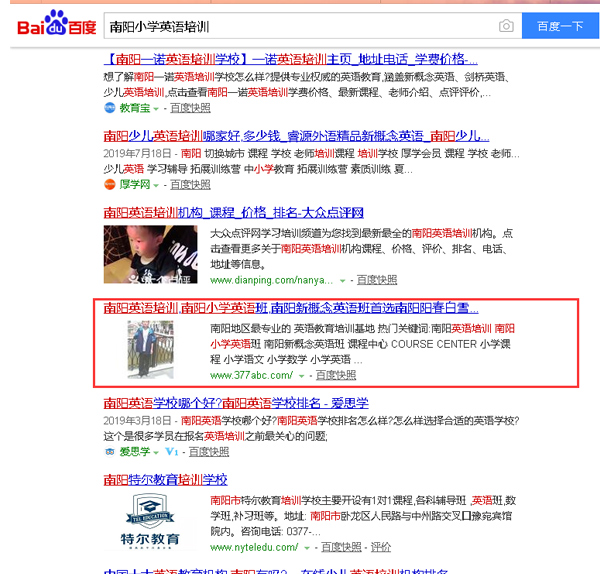
Task: Open the 大众点评网 result title
Action: (233, 212)
